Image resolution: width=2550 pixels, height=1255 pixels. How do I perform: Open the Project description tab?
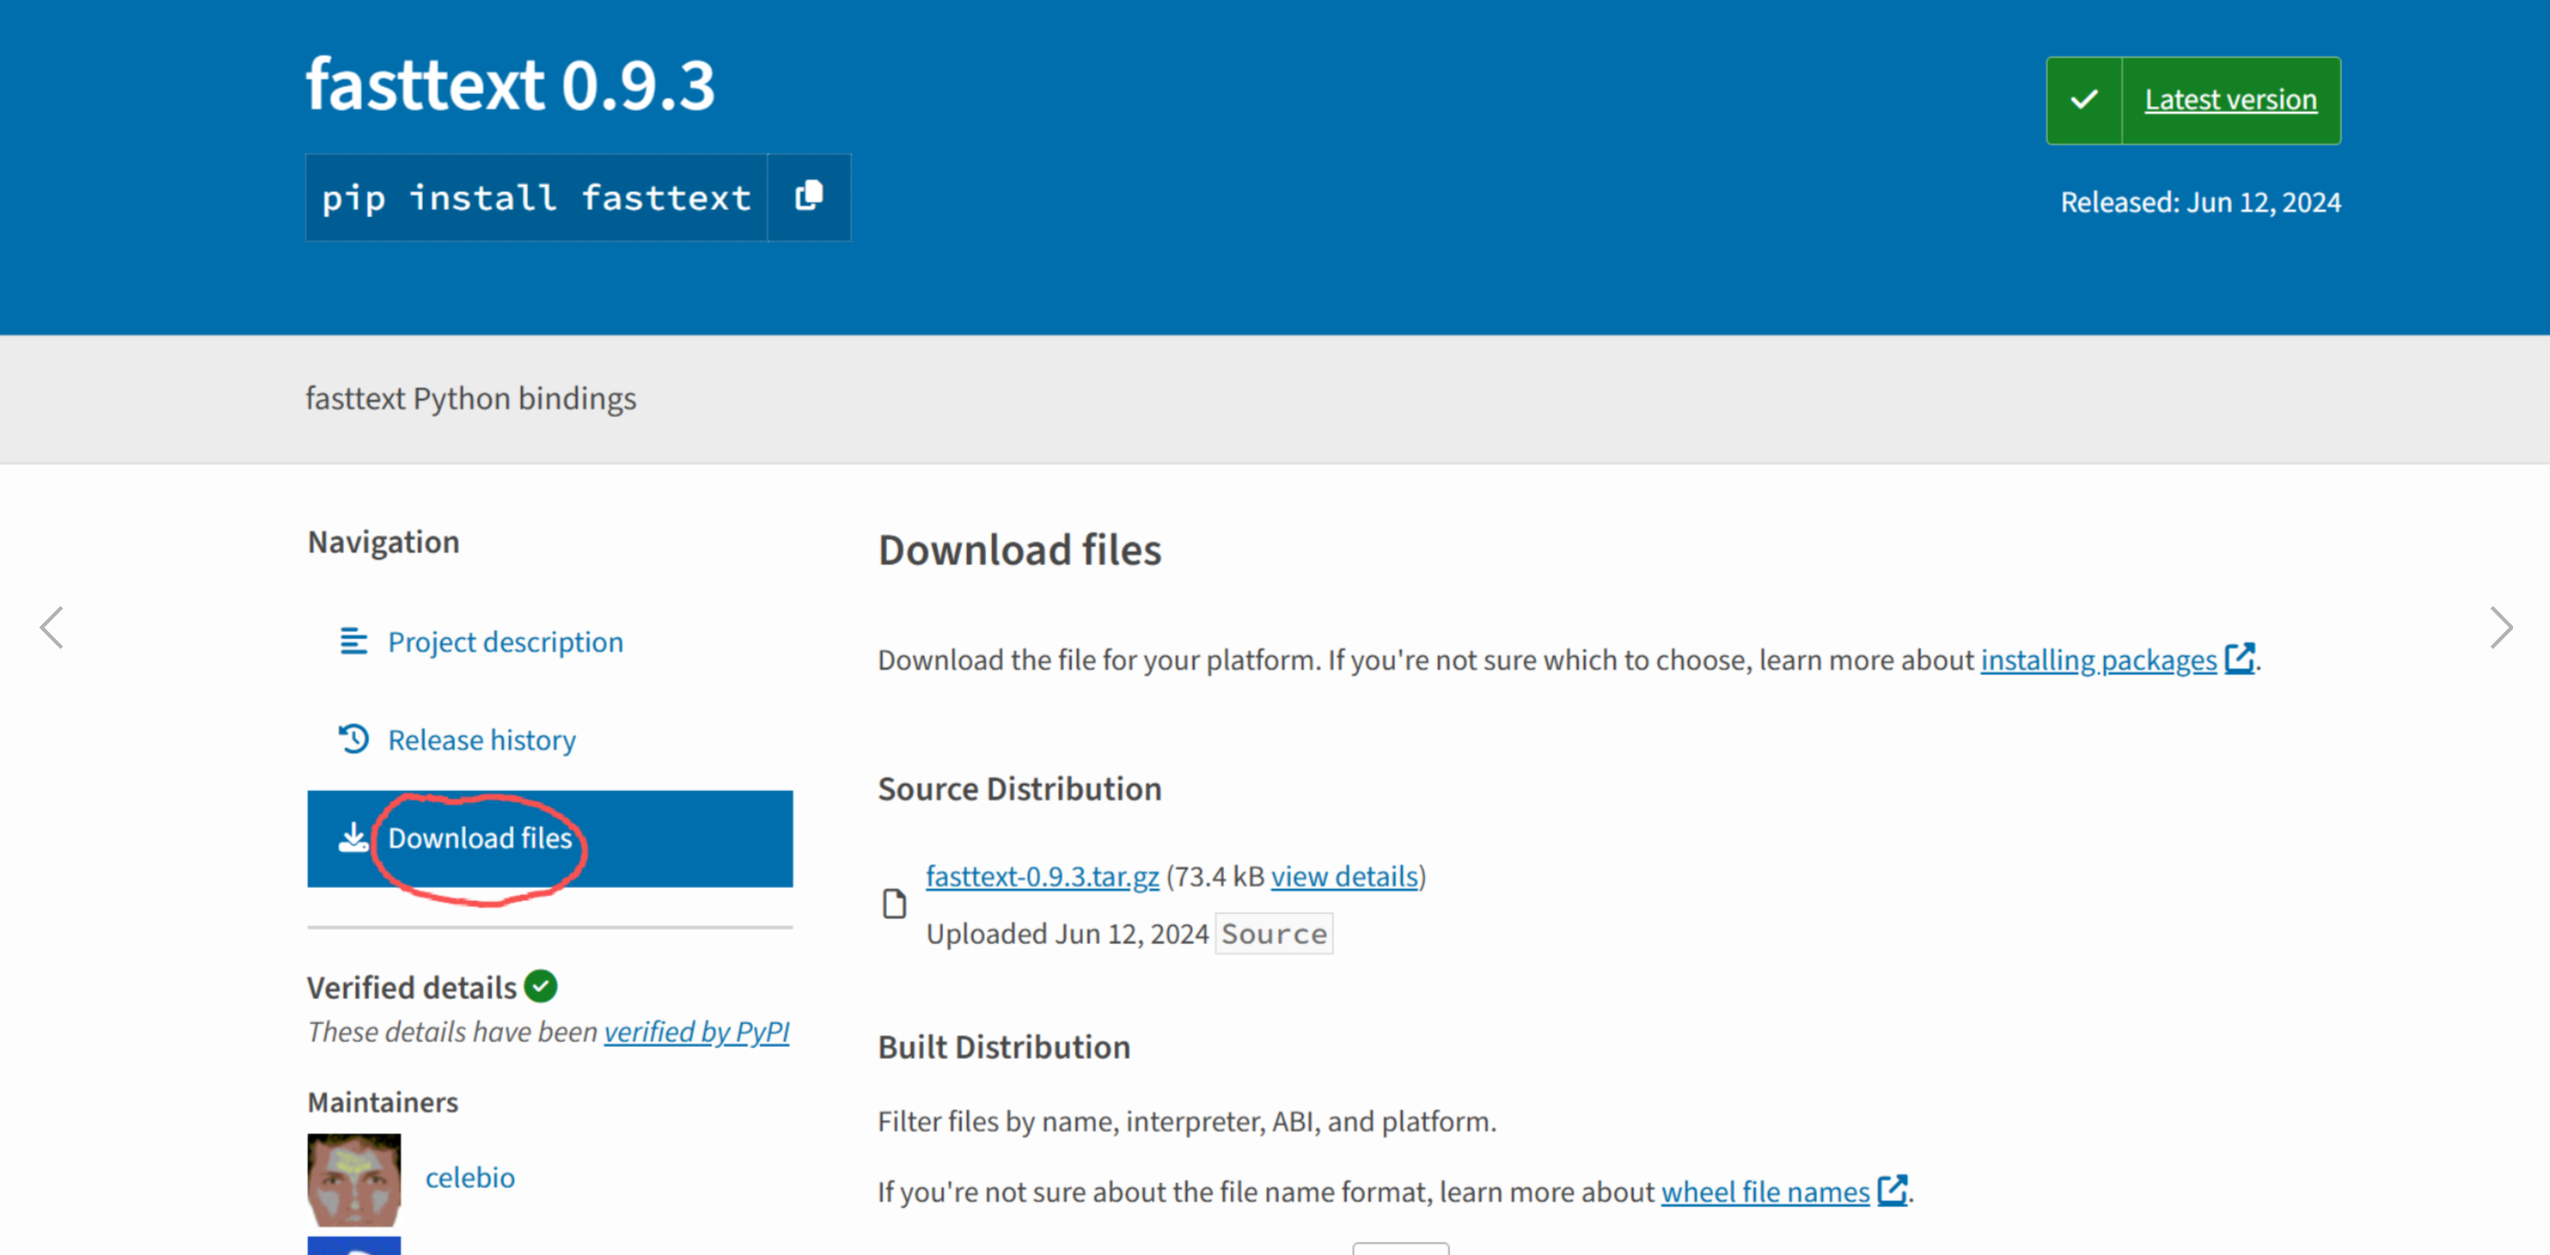click(x=505, y=642)
